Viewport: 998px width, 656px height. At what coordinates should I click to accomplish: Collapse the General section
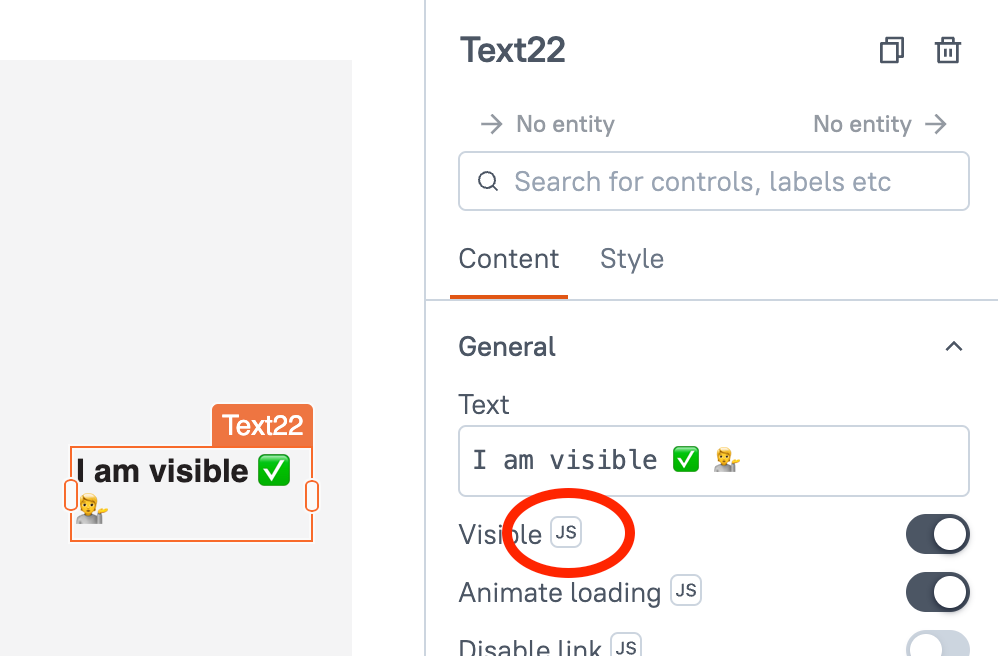click(953, 346)
